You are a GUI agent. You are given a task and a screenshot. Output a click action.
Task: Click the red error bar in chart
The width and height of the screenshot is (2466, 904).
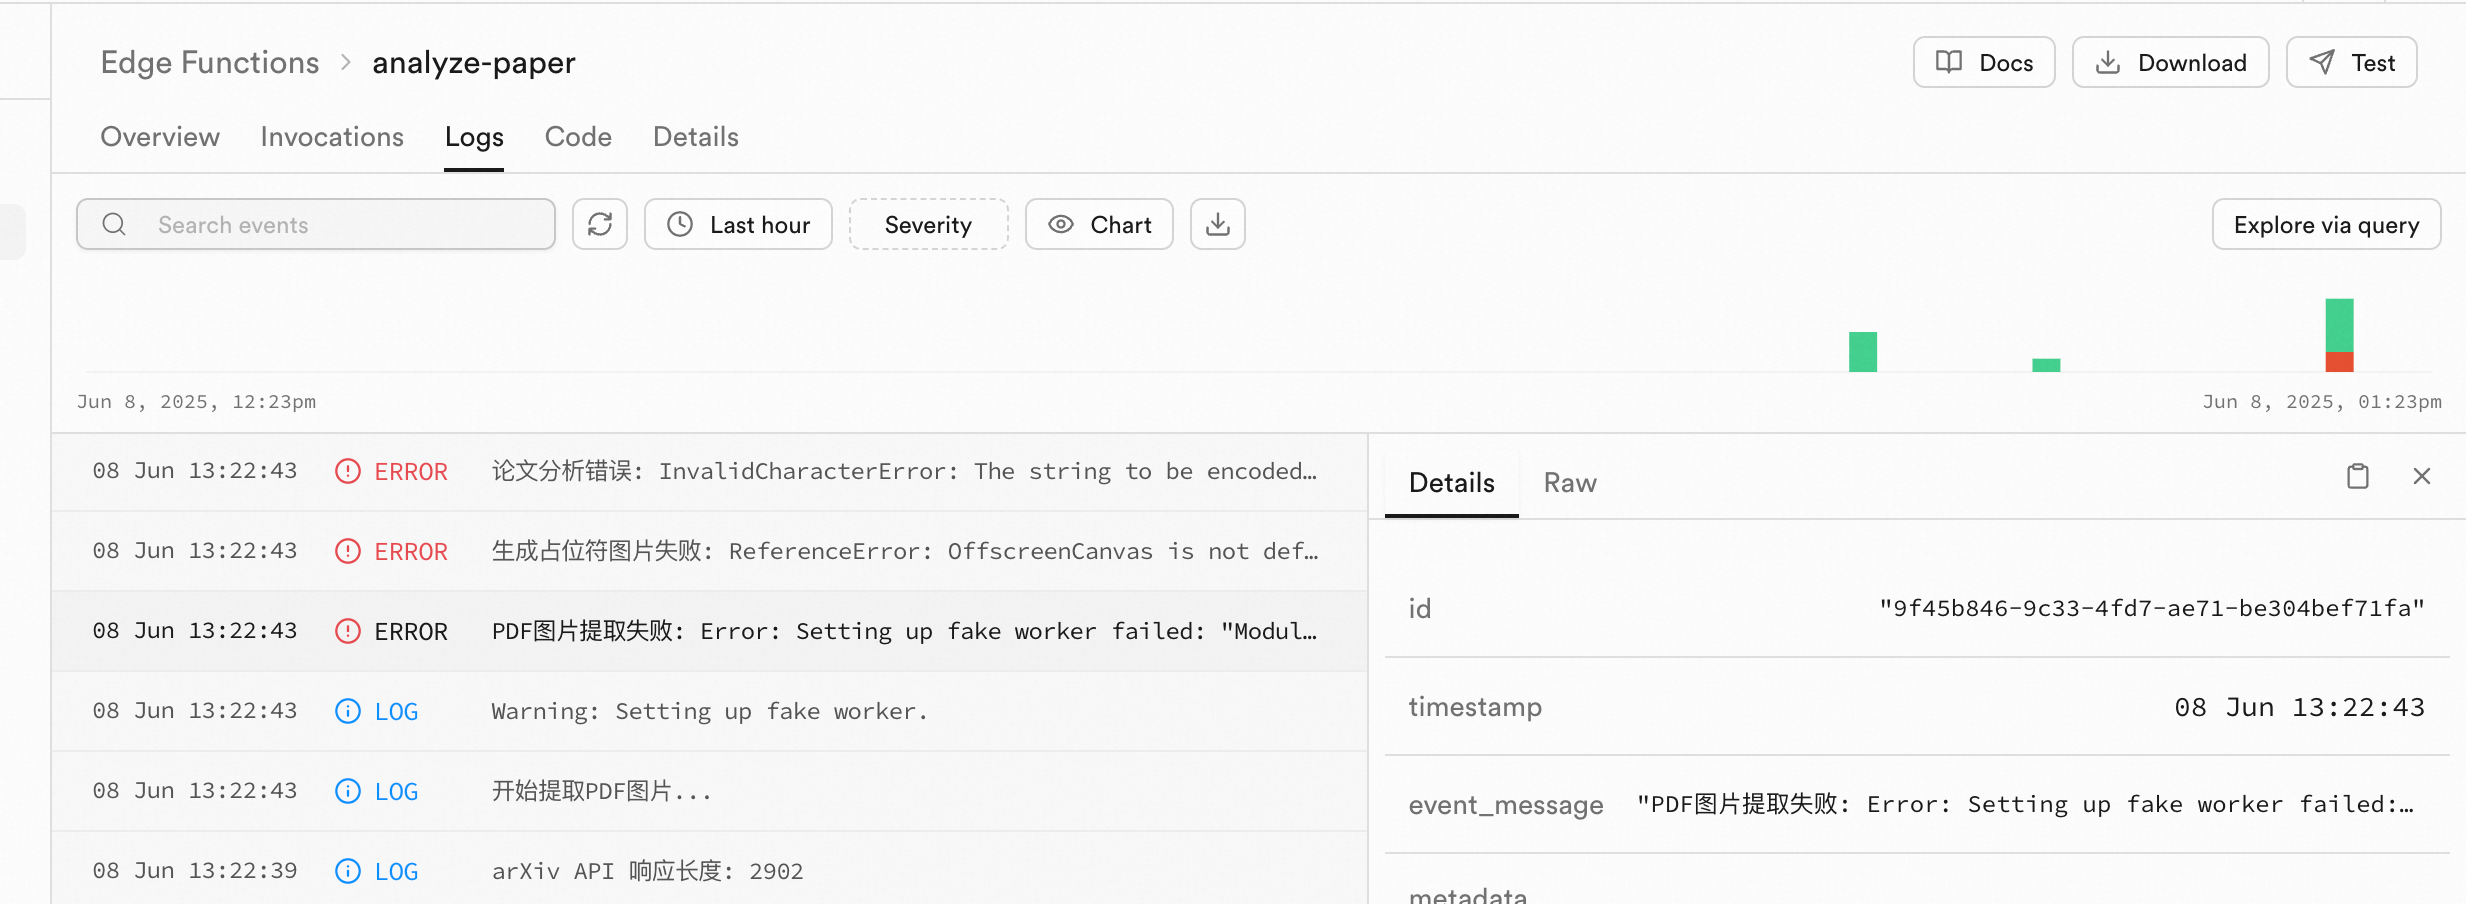[2339, 362]
